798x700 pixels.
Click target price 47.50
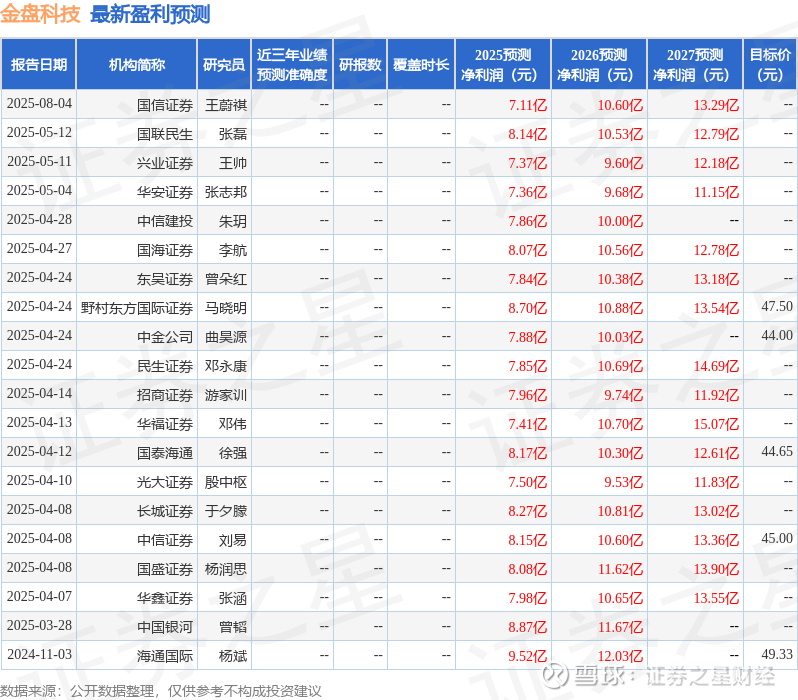pos(777,306)
